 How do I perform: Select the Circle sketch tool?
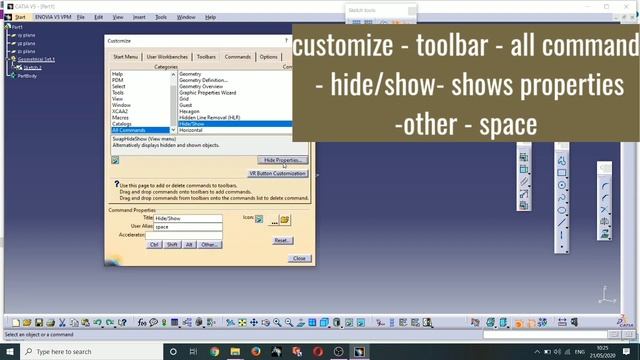click(562, 185)
